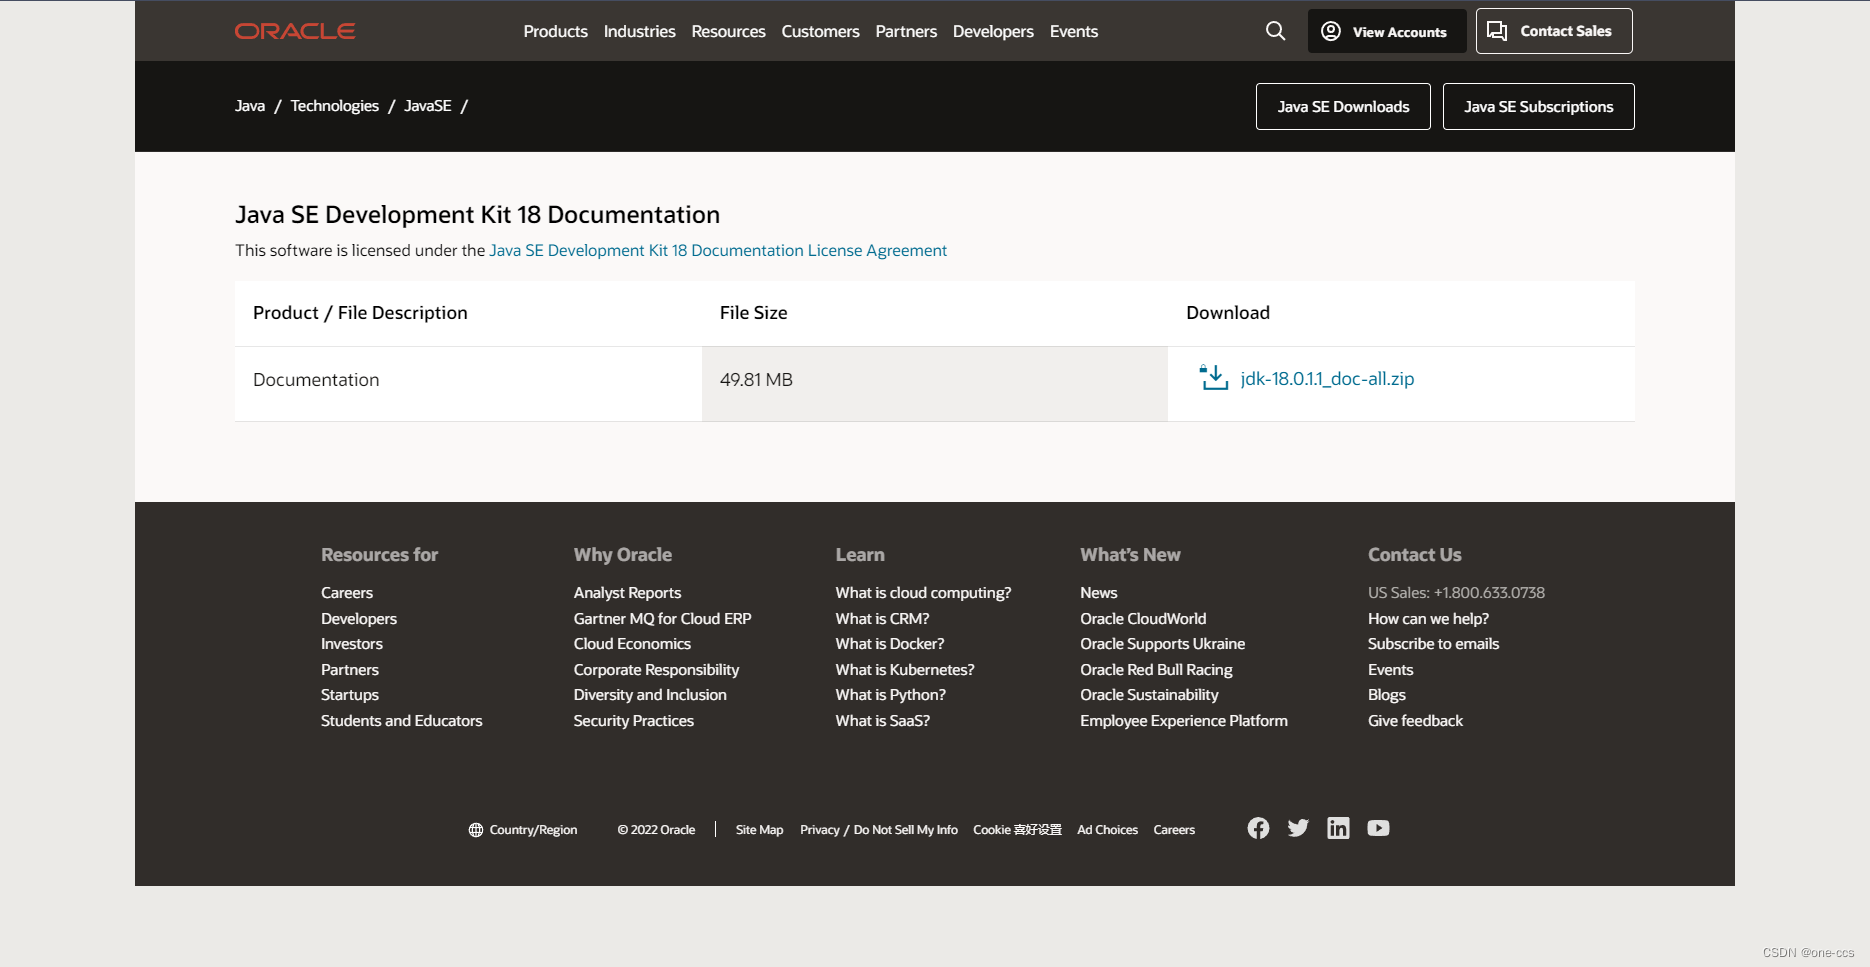This screenshot has width=1870, height=967.
Task: Open the Products menu
Action: click(555, 31)
